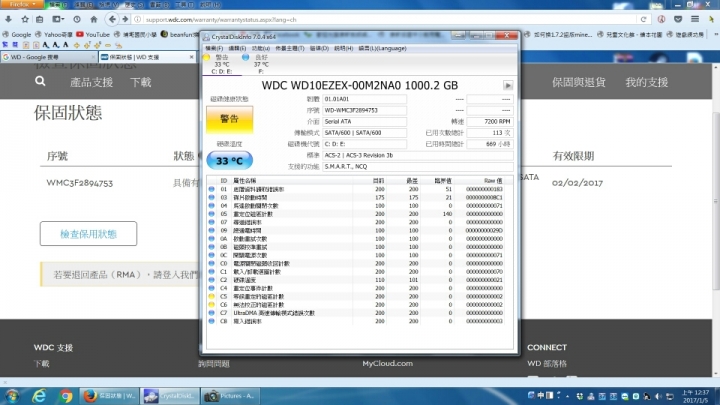This screenshot has height=405, width=720.
Task: Click firmware field 01.01A01
Action: [364, 99]
